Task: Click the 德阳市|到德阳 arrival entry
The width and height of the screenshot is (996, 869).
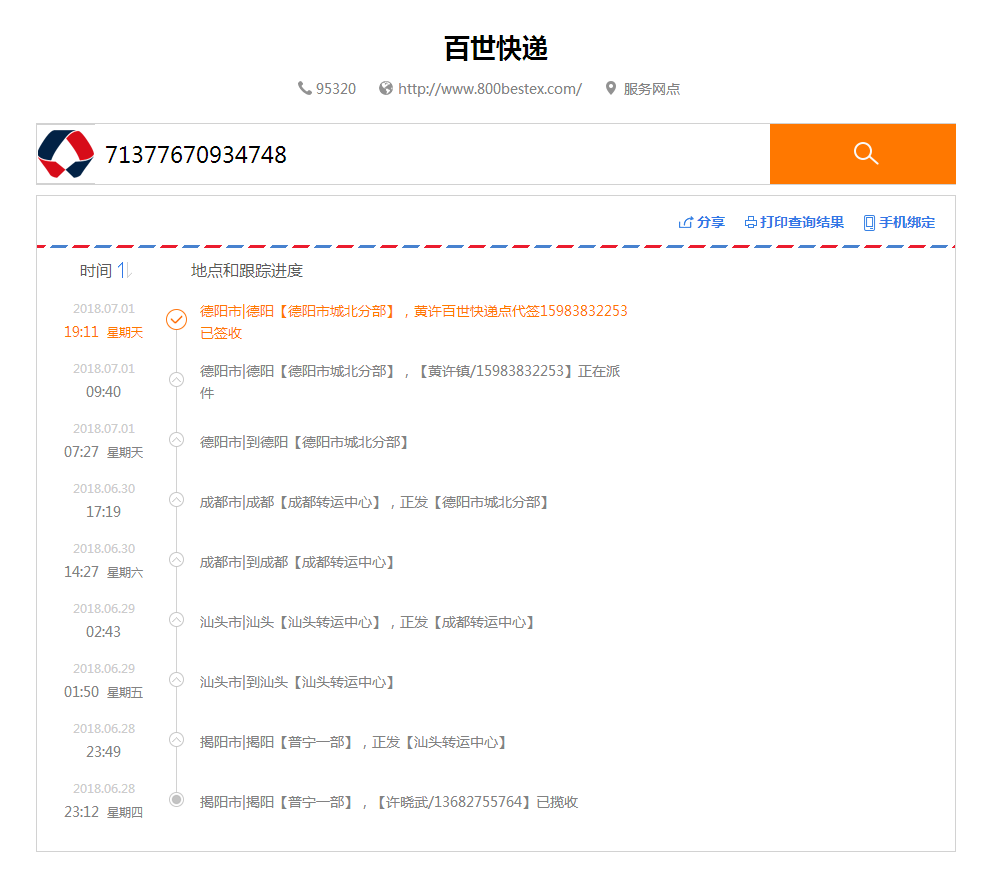Action: (304, 442)
